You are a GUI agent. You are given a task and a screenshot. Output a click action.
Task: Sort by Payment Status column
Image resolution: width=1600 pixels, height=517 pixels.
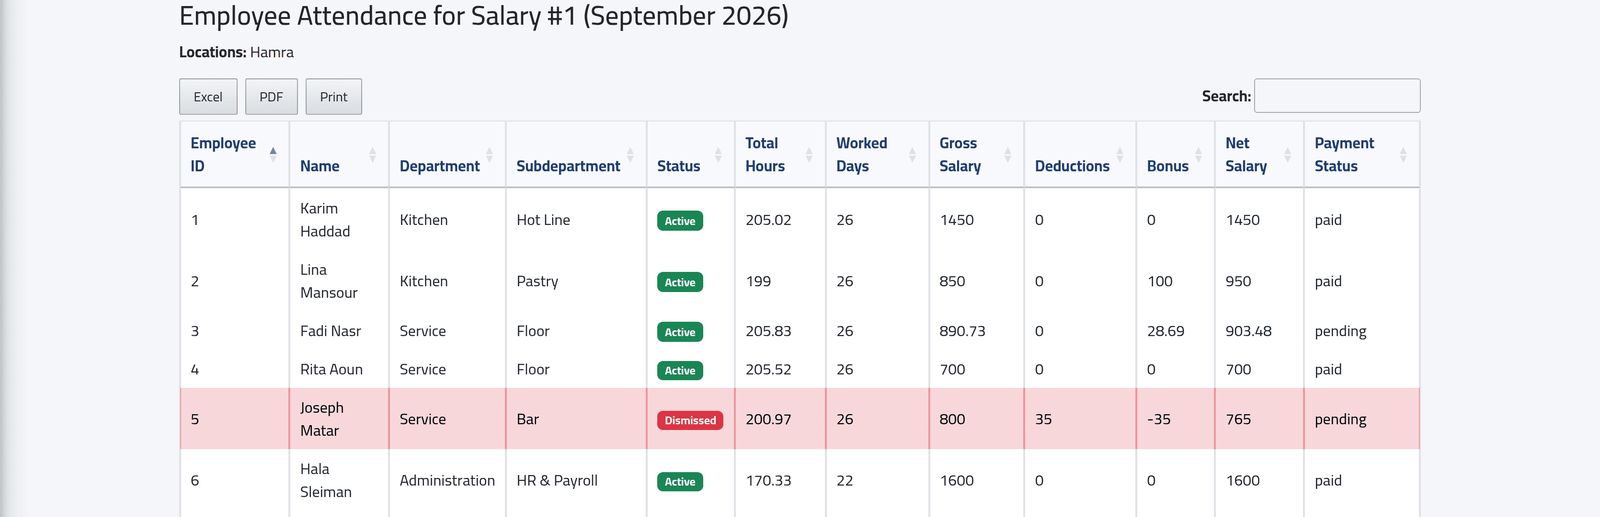pos(1361,155)
